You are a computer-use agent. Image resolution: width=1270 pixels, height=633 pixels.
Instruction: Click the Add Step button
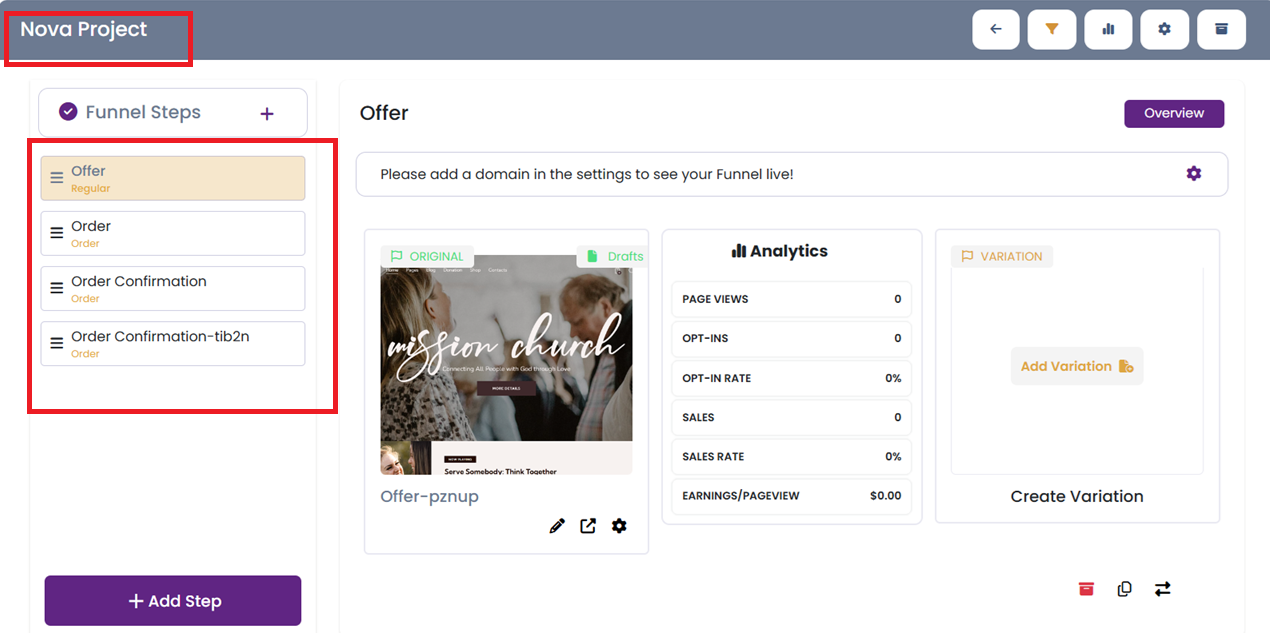click(173, 601)
